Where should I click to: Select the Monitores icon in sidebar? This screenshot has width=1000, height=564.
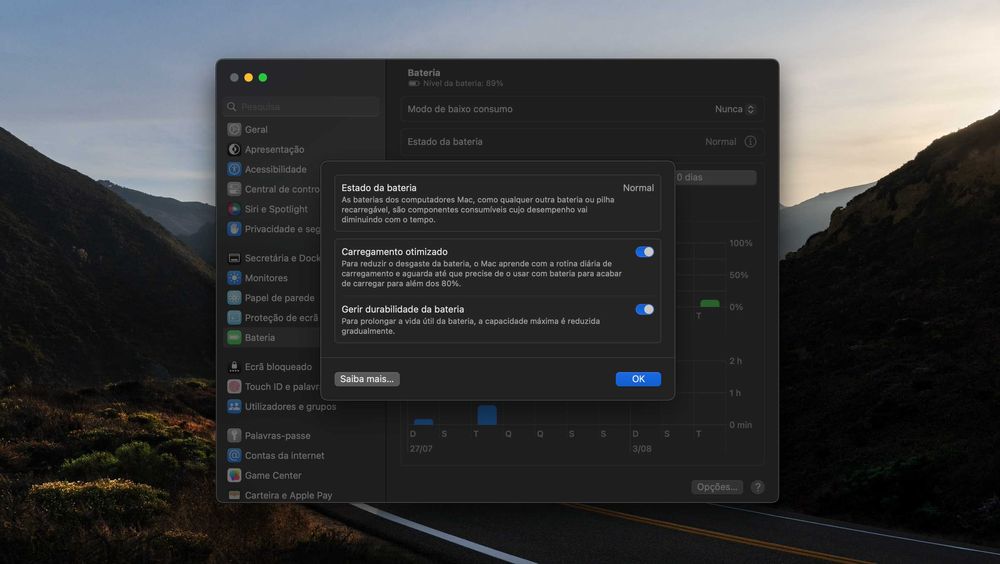tap(234, 278)
